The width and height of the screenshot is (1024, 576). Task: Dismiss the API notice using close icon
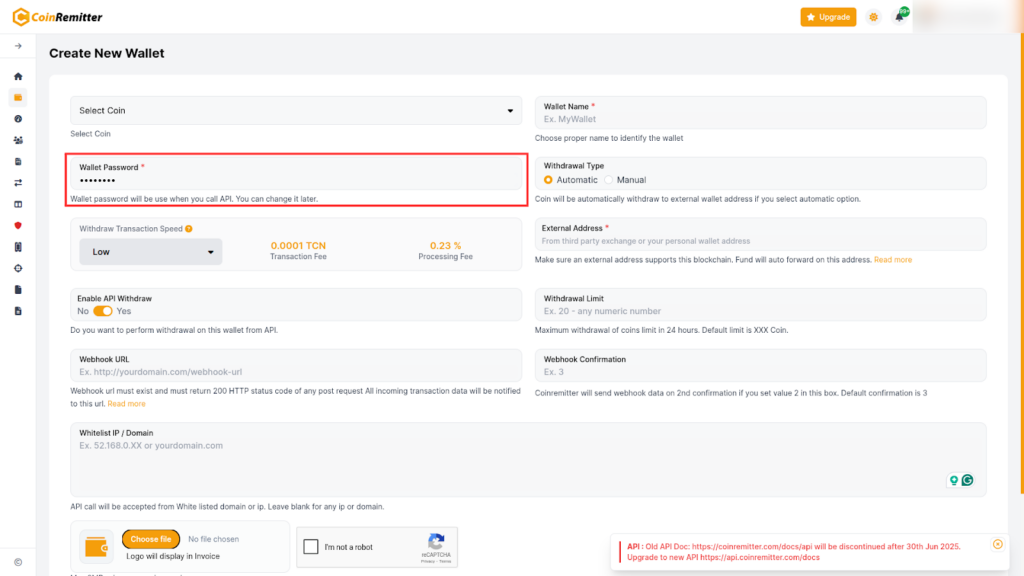(997, 544)
